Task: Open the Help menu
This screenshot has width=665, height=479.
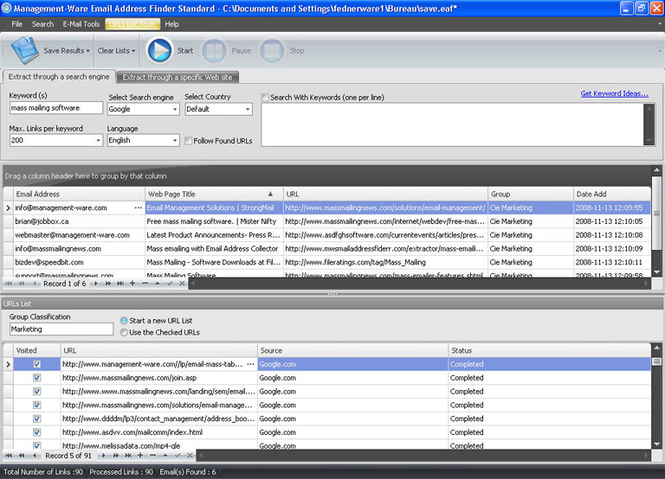Action: [171, 24]
